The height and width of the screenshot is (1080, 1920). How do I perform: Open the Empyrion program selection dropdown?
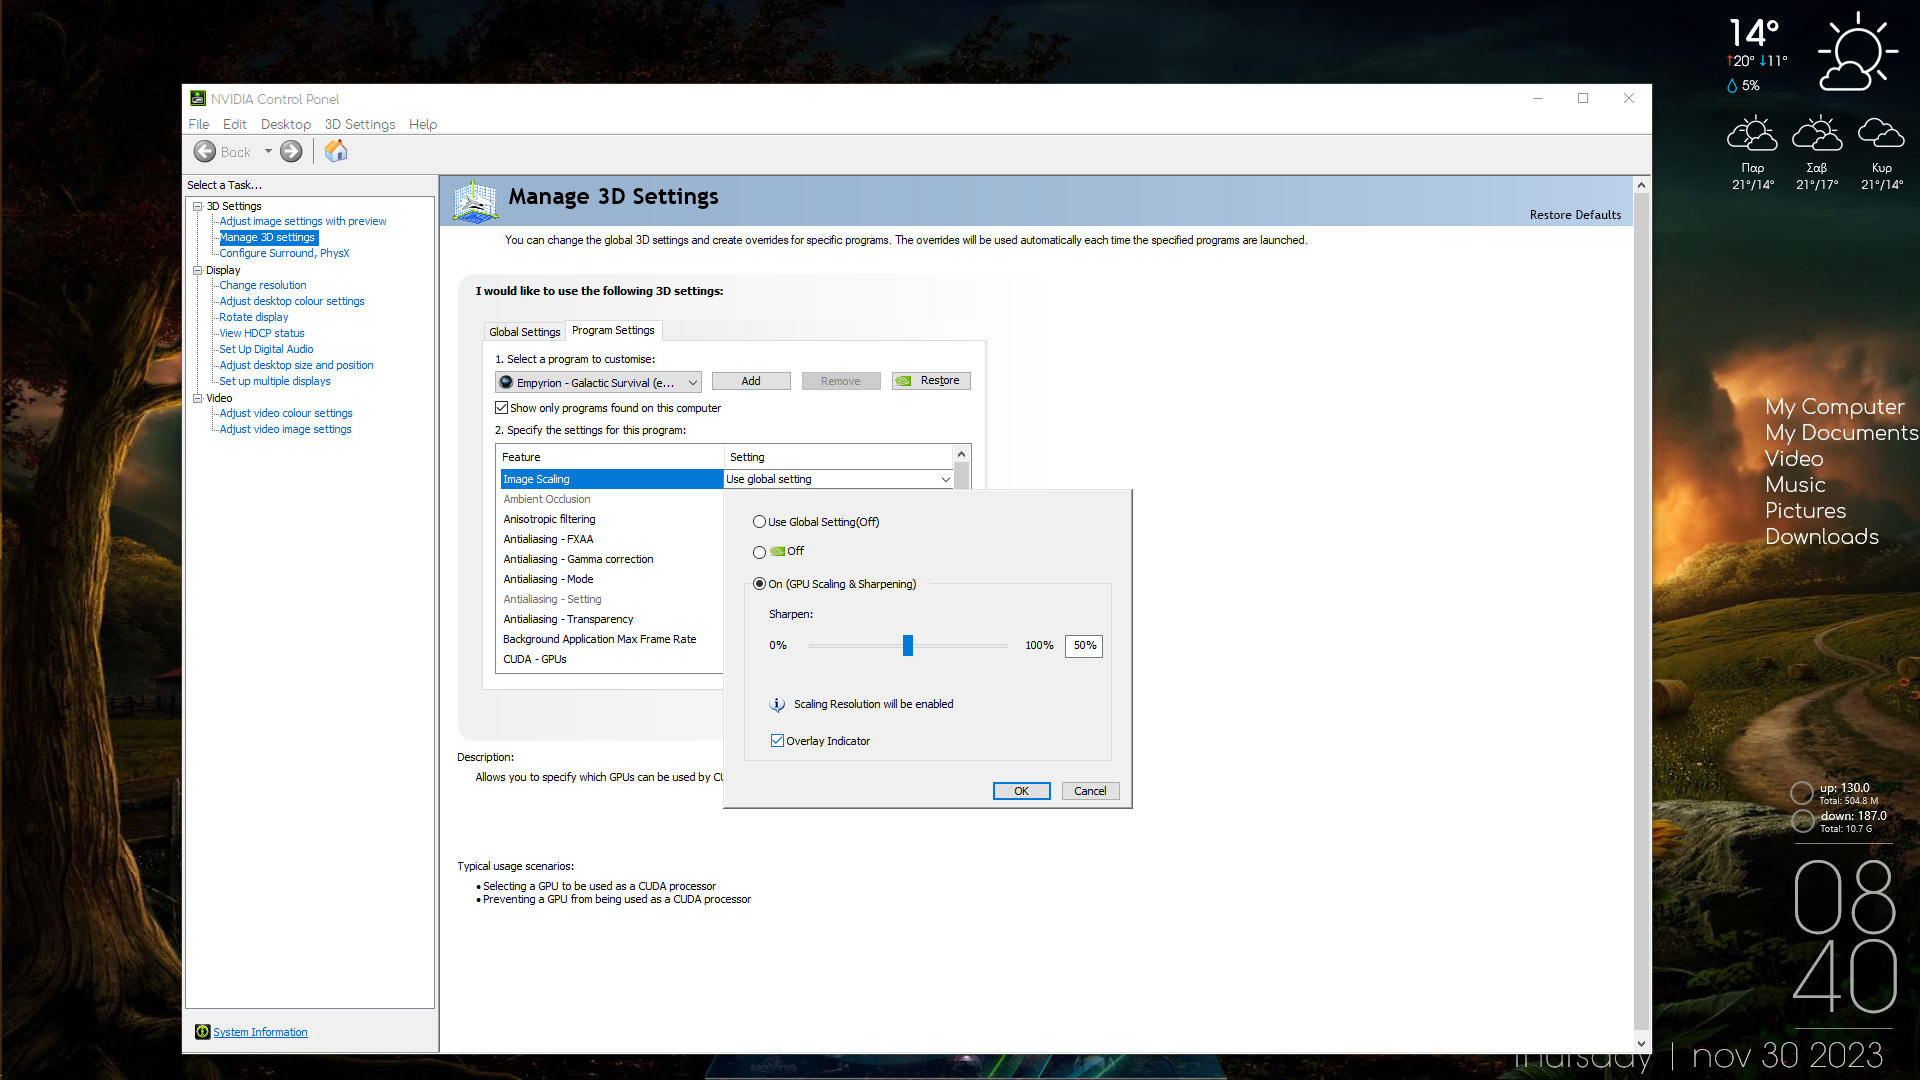click(598, 382)
